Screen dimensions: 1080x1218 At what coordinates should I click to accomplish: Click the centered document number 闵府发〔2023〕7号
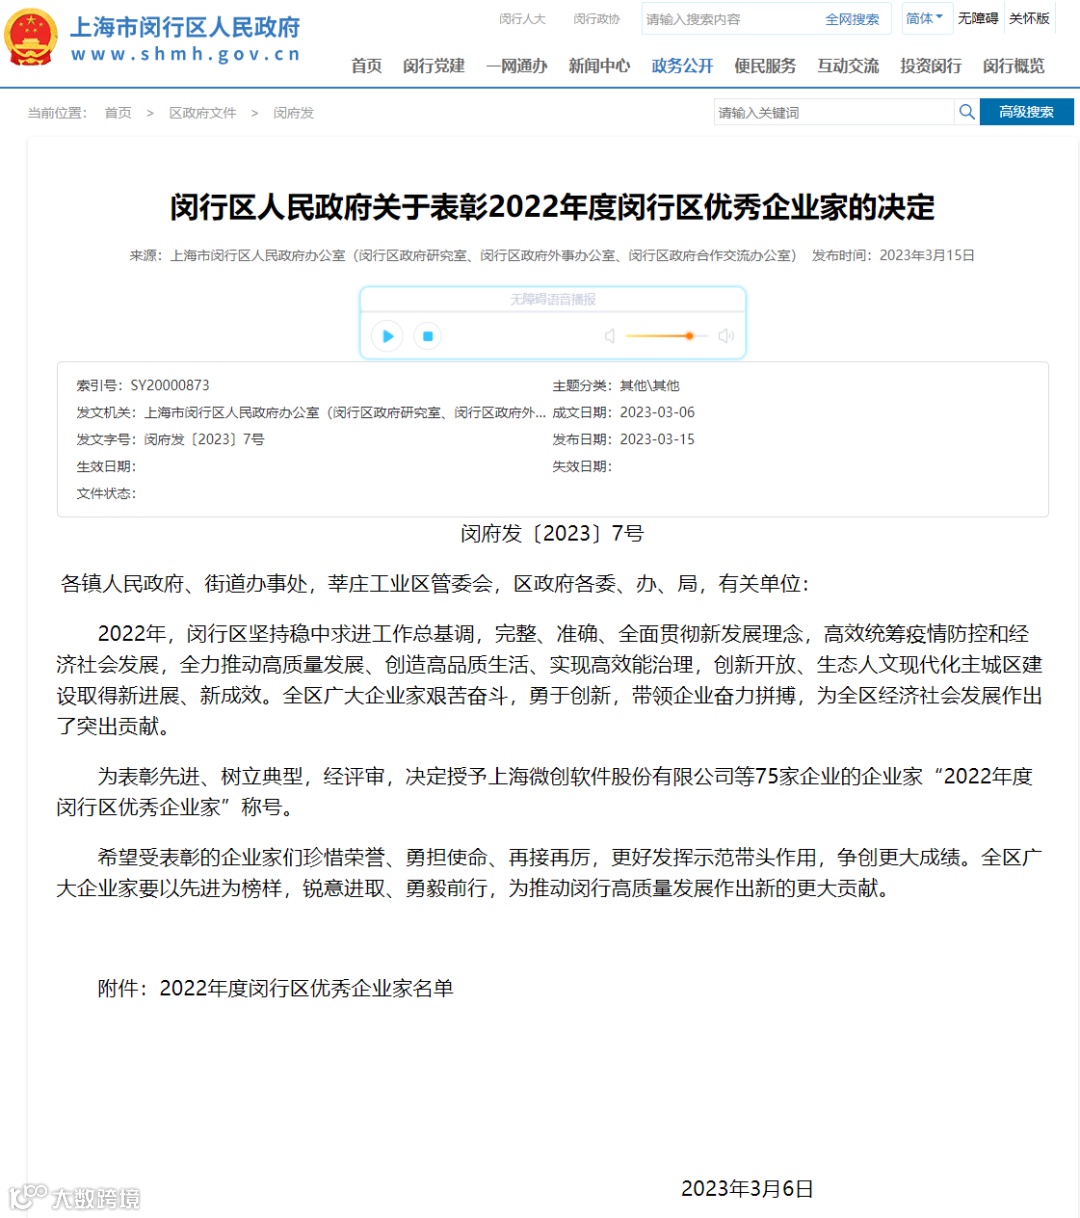[552, 533]
